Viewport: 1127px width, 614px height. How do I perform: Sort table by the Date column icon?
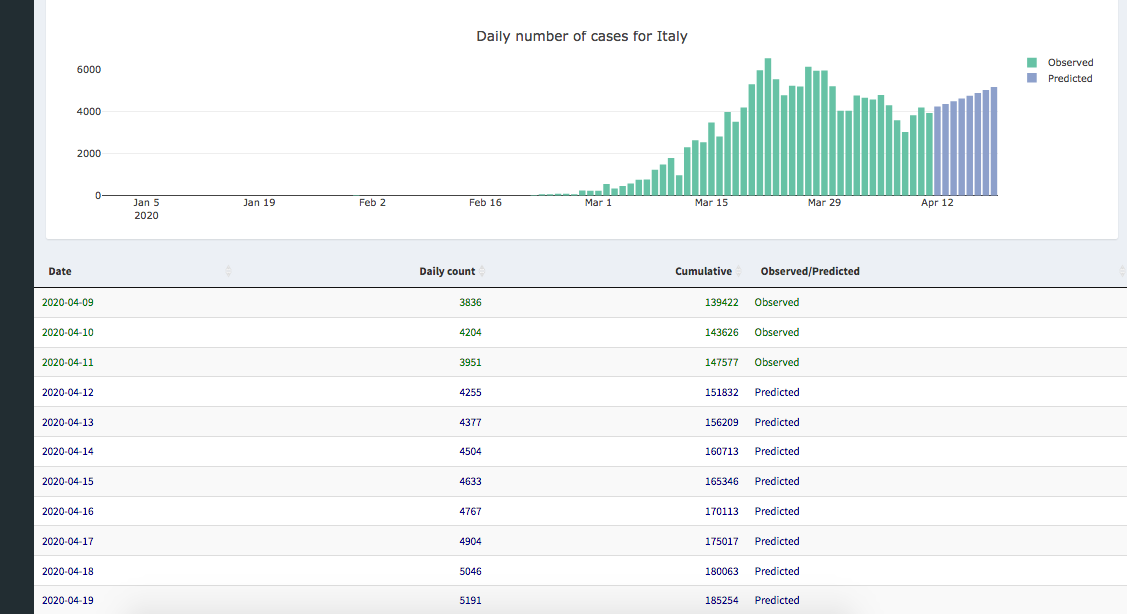[229, 271]
